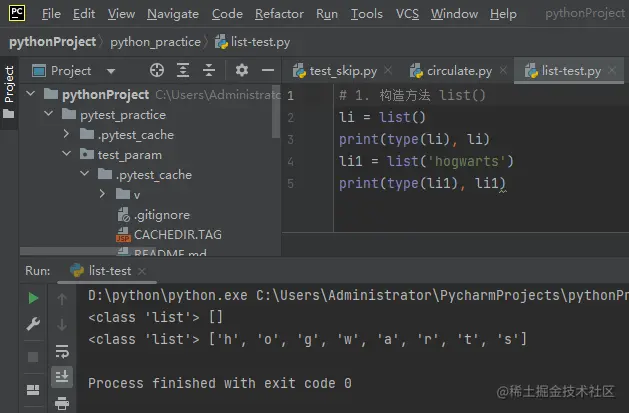Click line number 1 in gutter
The image size is (629, 413).
(290, 95)
